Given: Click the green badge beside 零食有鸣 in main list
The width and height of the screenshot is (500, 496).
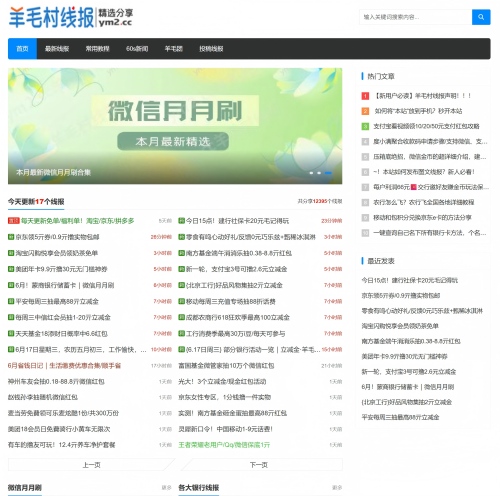Looking at the screenshot, I should point(181,237).
